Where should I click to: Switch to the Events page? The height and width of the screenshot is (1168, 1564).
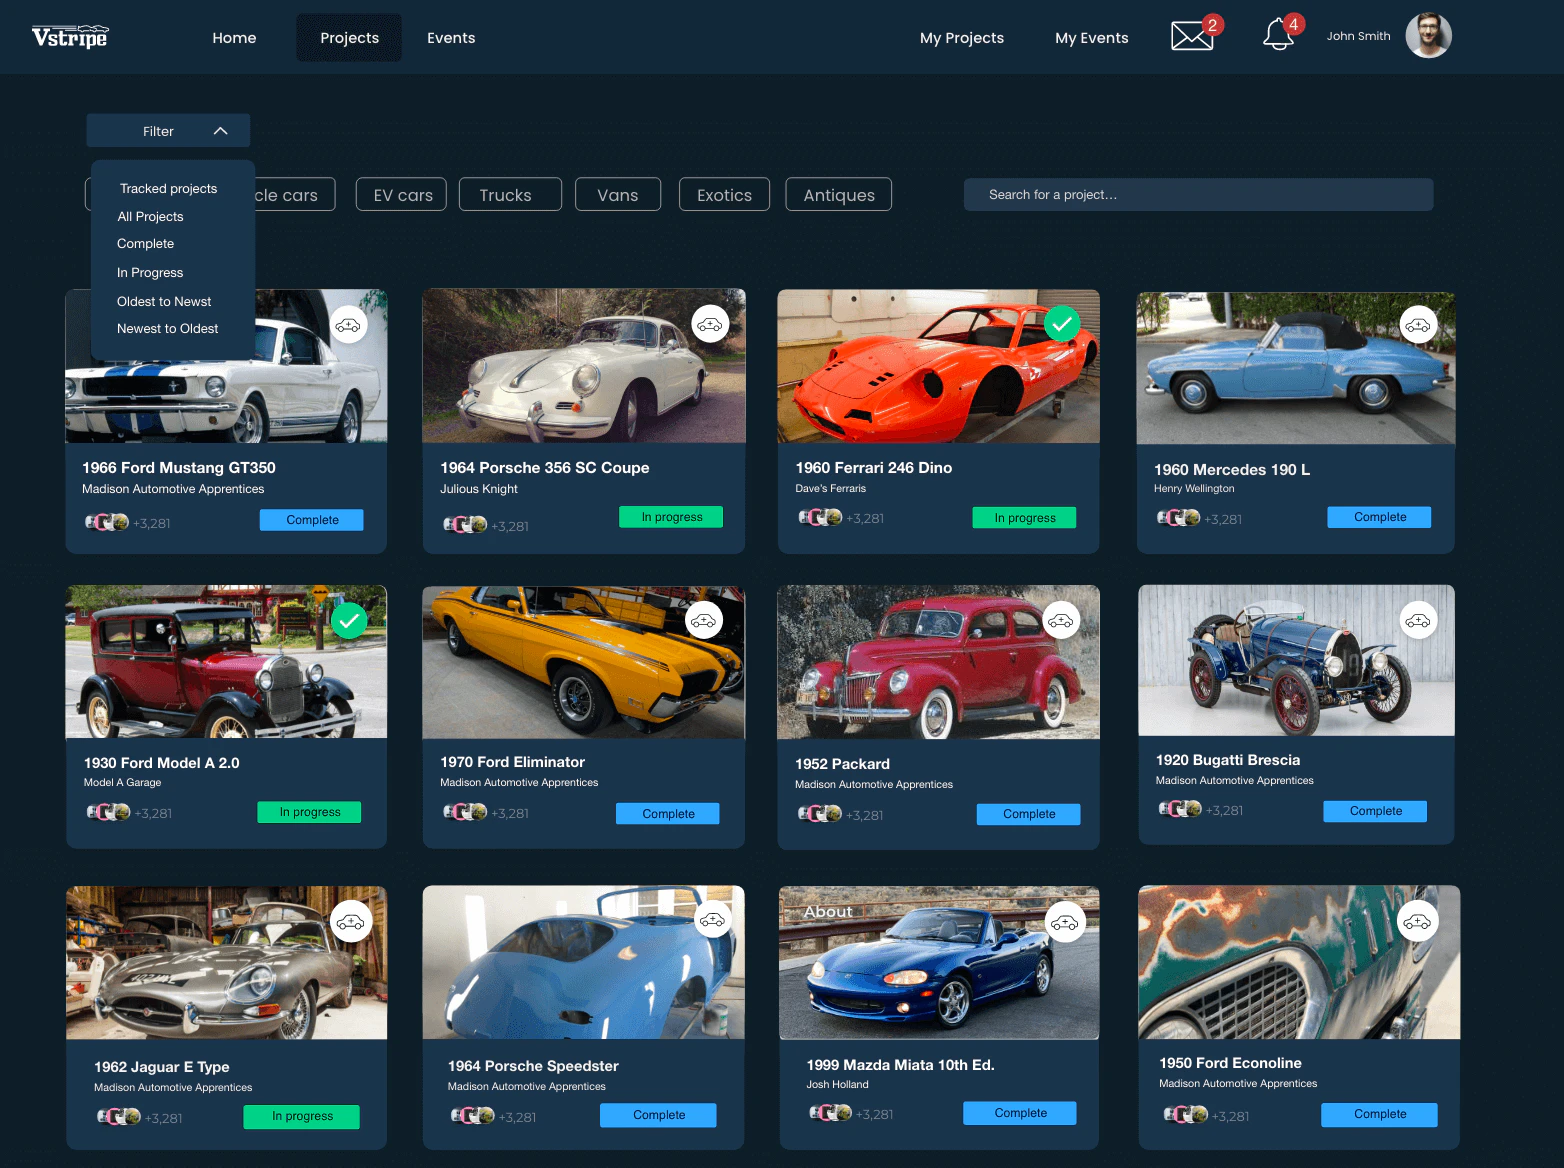(451, 37)
